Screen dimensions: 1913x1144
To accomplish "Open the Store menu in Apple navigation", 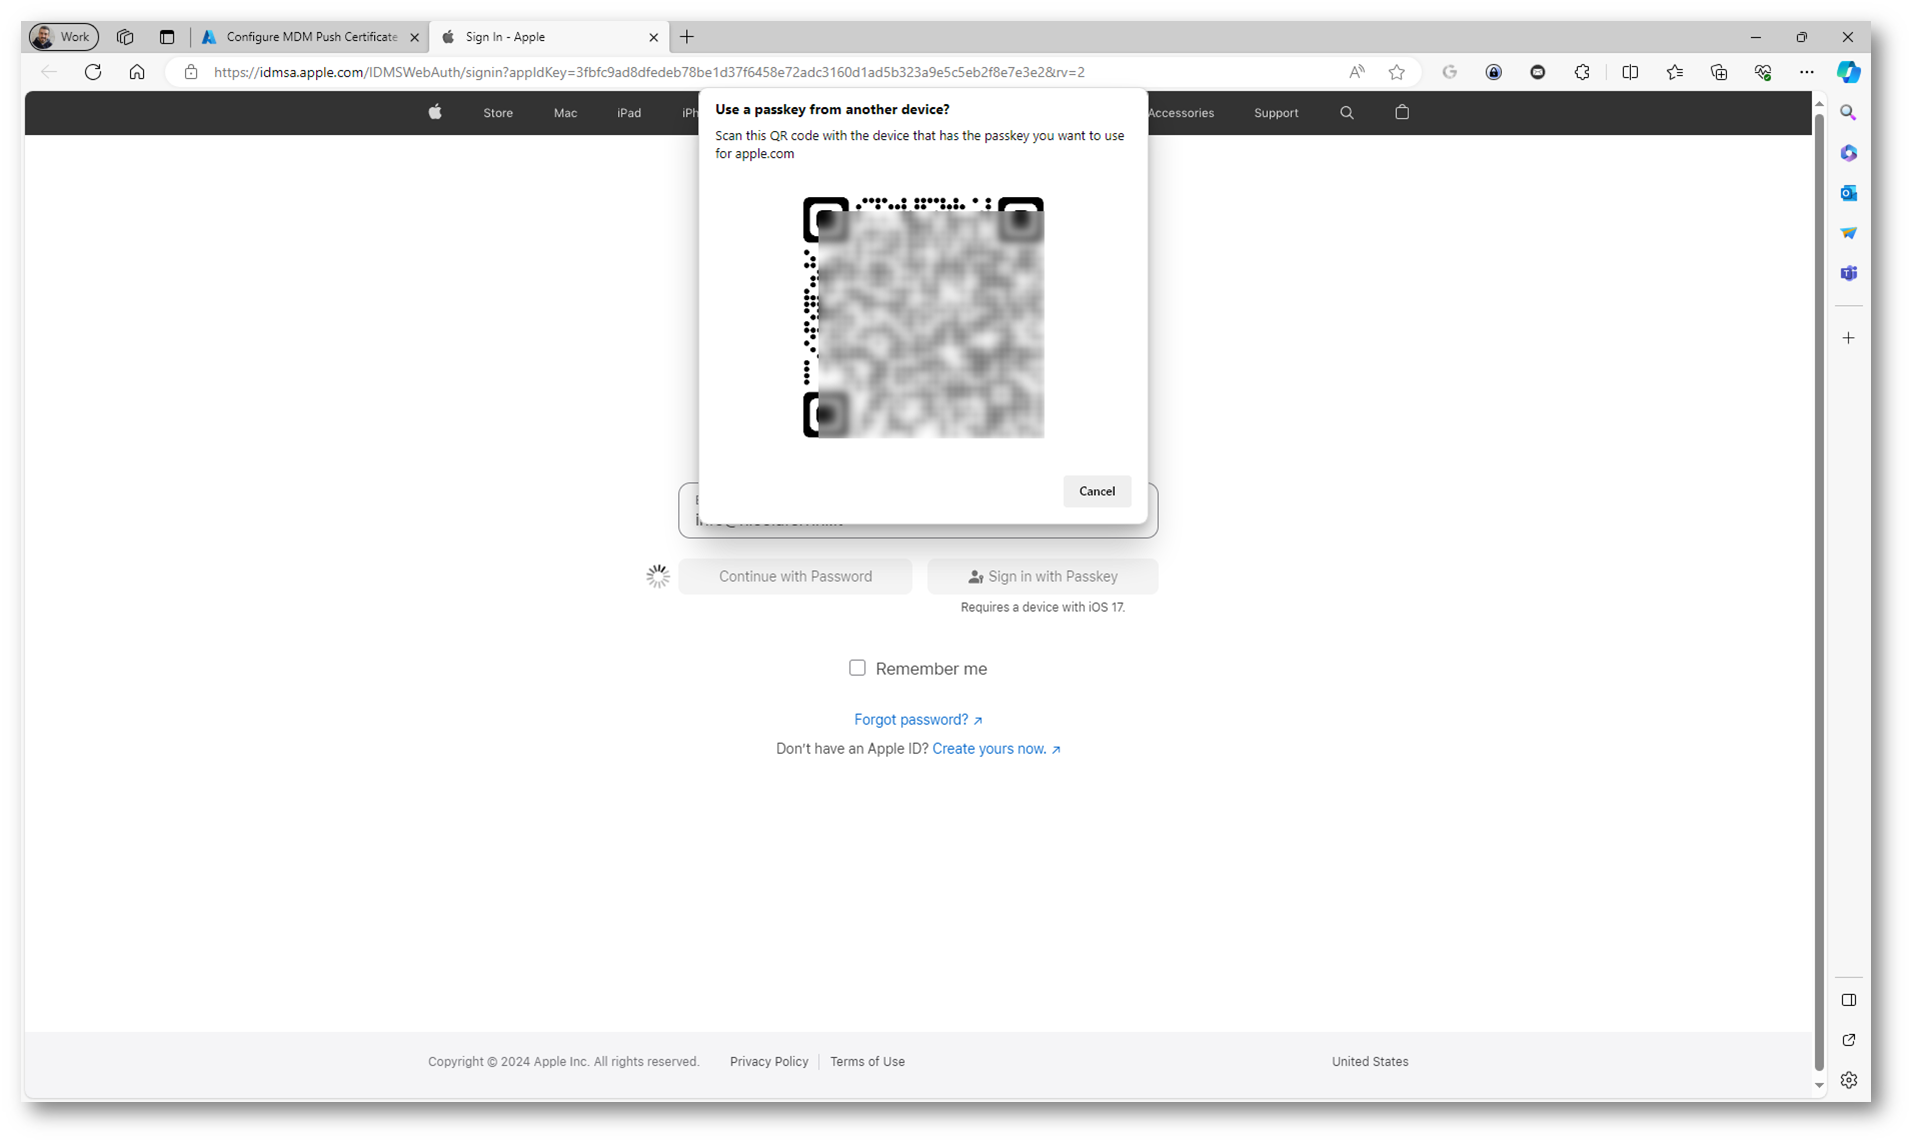I will [498, 113].
